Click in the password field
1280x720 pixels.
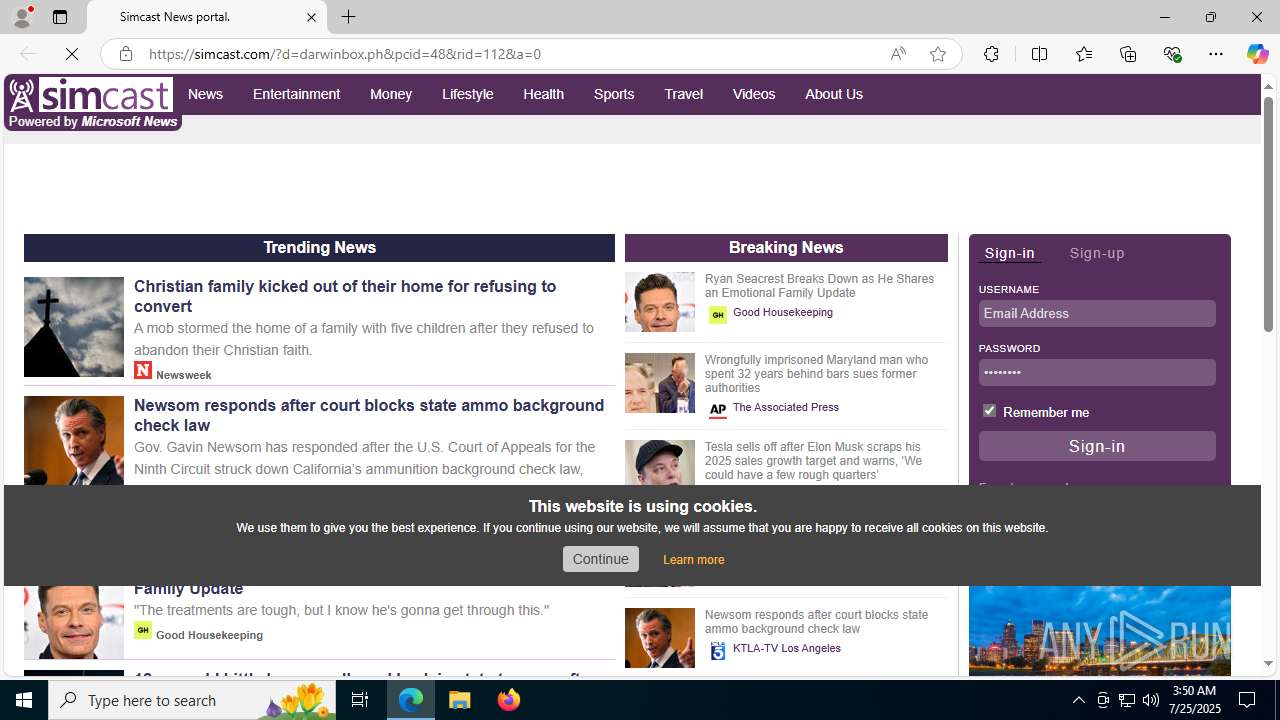click(x=1097, y=372)
